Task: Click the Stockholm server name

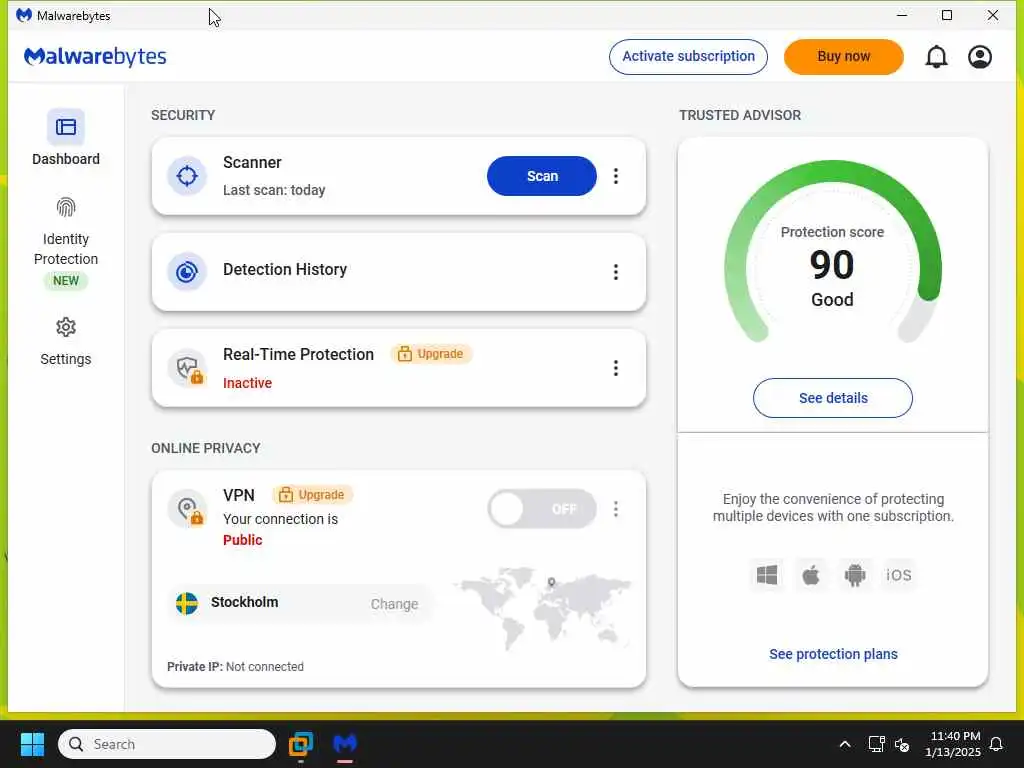Action: coord(244,601)
